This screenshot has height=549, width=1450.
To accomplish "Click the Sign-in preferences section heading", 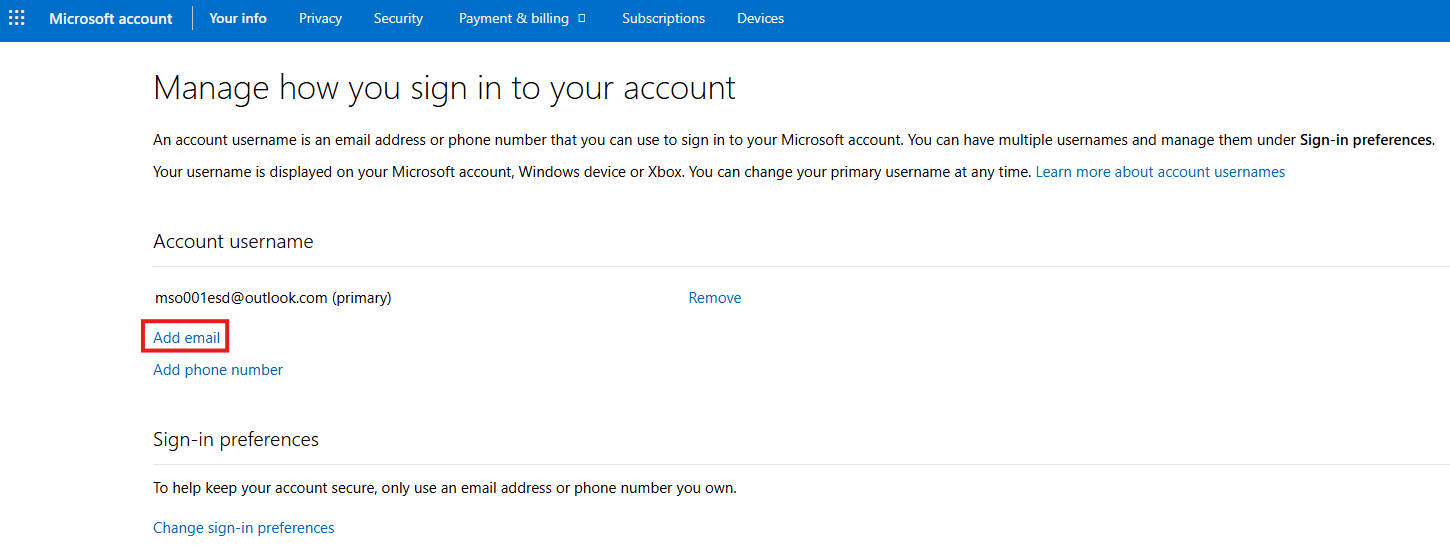I will point(236,440).
